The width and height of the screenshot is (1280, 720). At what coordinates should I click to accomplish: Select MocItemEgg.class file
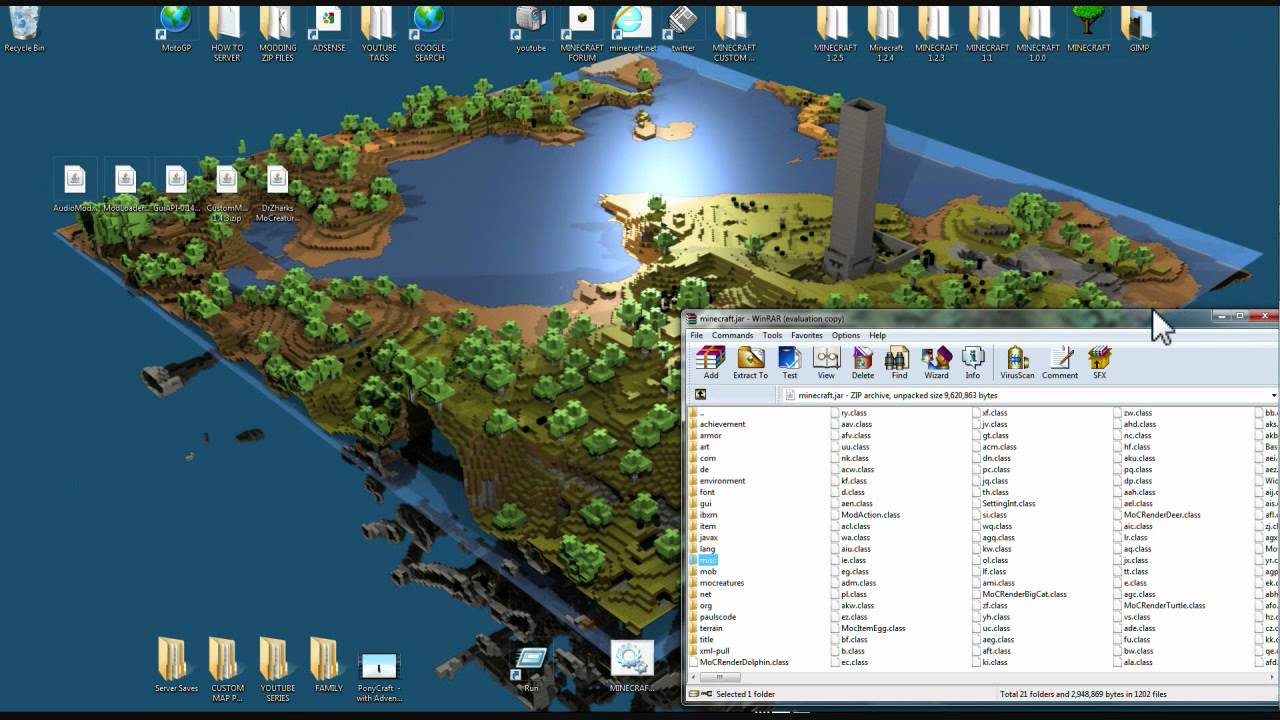[868, 628]
